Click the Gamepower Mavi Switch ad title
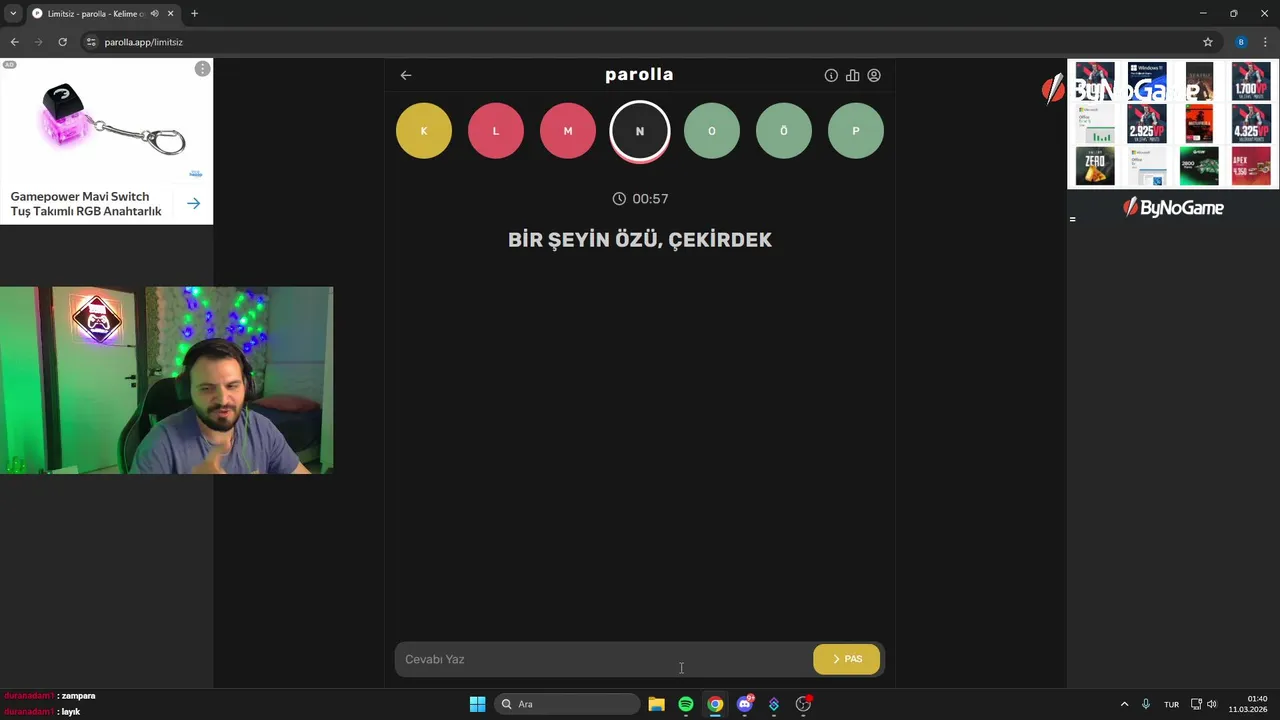The image size is (1280, 720). point(86,203)
